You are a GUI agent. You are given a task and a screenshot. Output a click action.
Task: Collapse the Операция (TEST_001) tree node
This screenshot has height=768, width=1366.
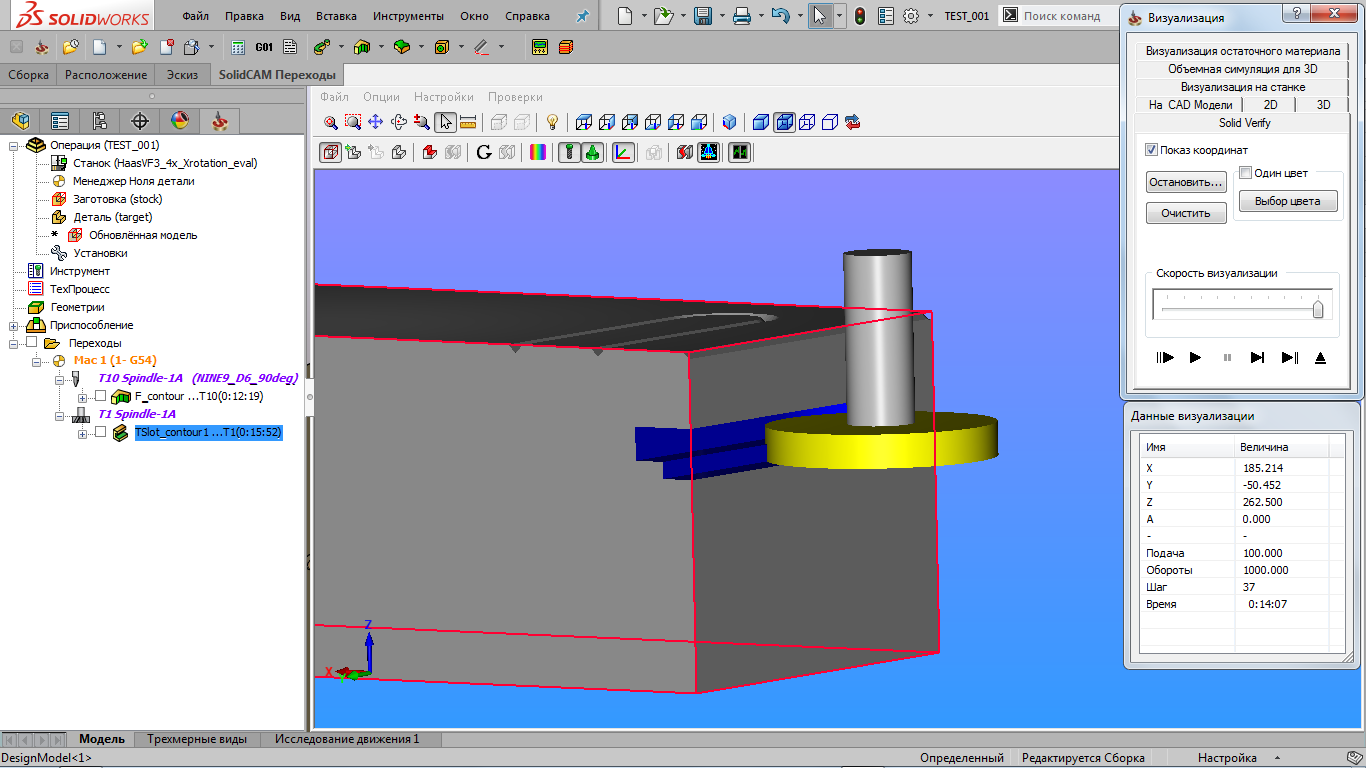(14, 145)
